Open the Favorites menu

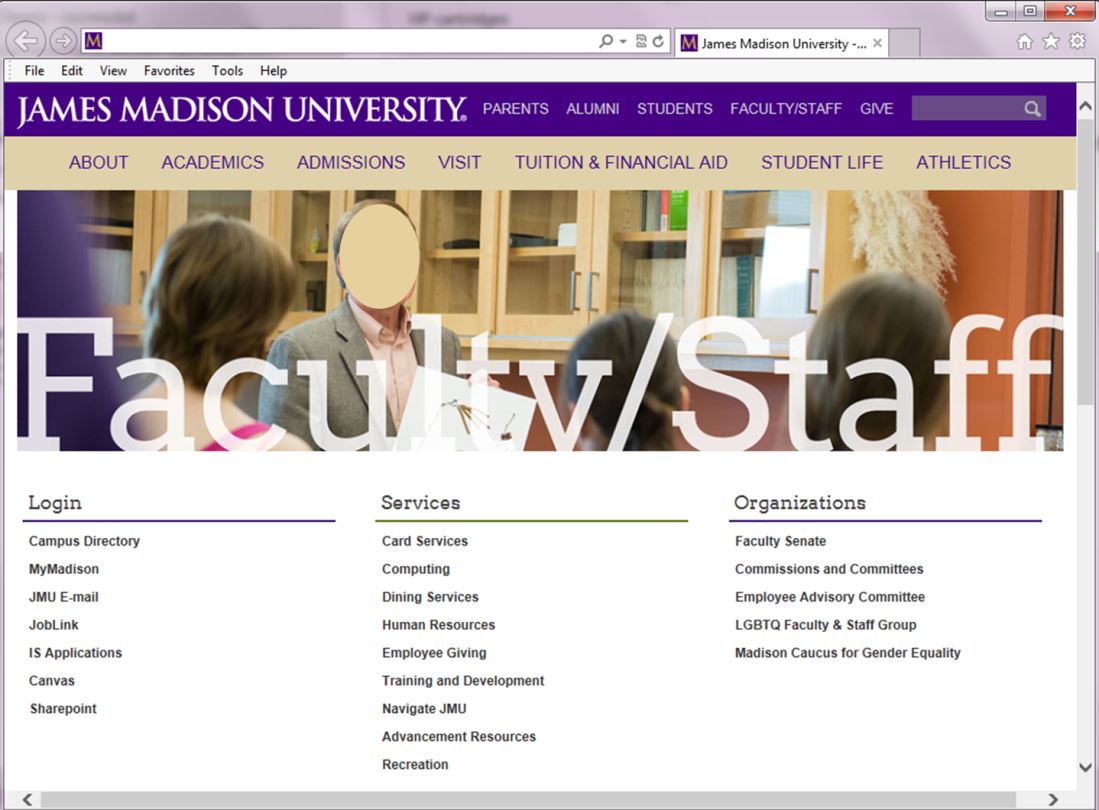point(169,71)
